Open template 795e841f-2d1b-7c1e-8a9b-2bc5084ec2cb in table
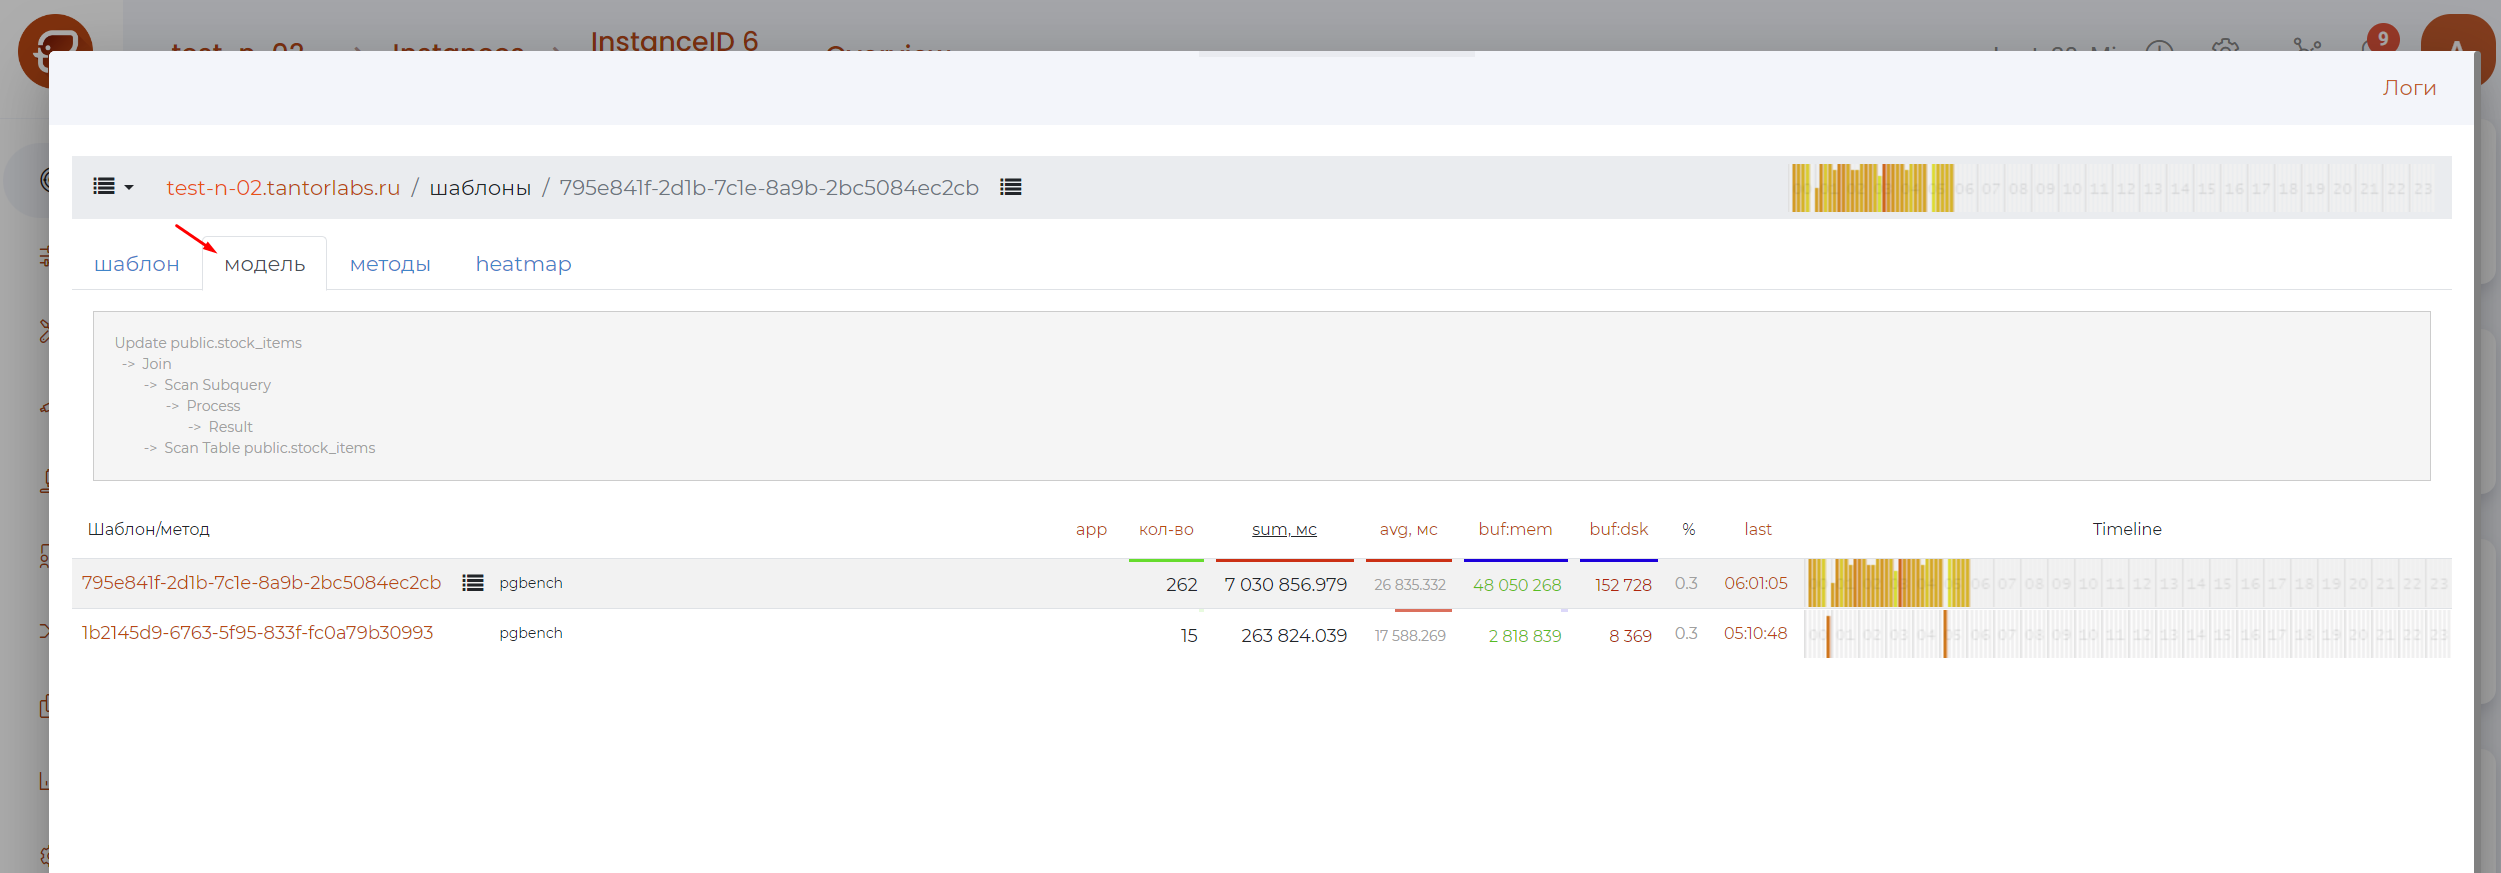 coord(261,583)
